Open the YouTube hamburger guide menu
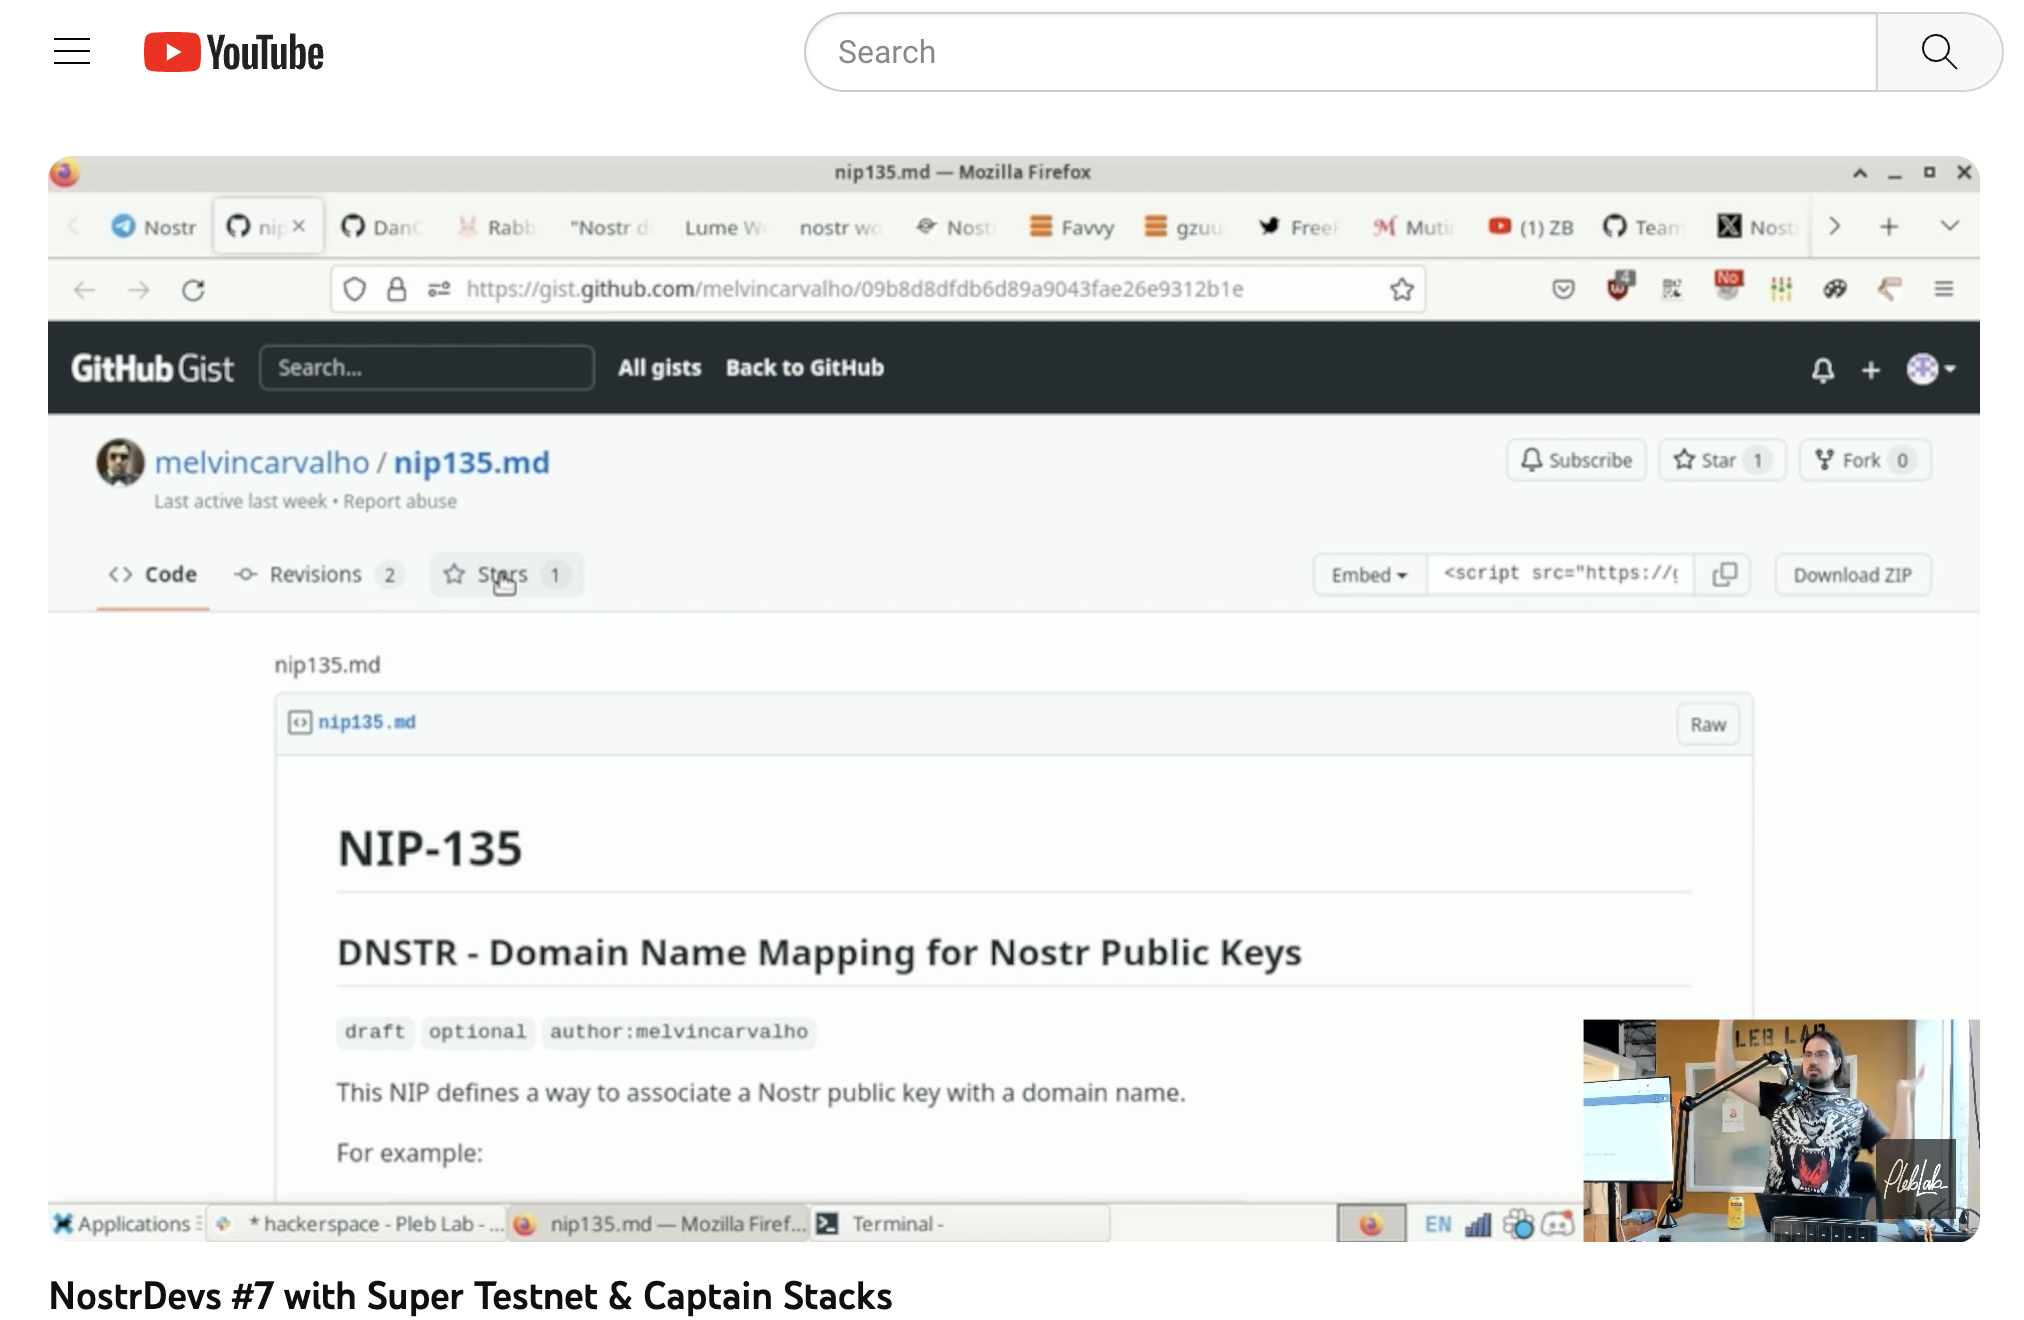This screenshot has height=1320, width=2024. [72, 51]
